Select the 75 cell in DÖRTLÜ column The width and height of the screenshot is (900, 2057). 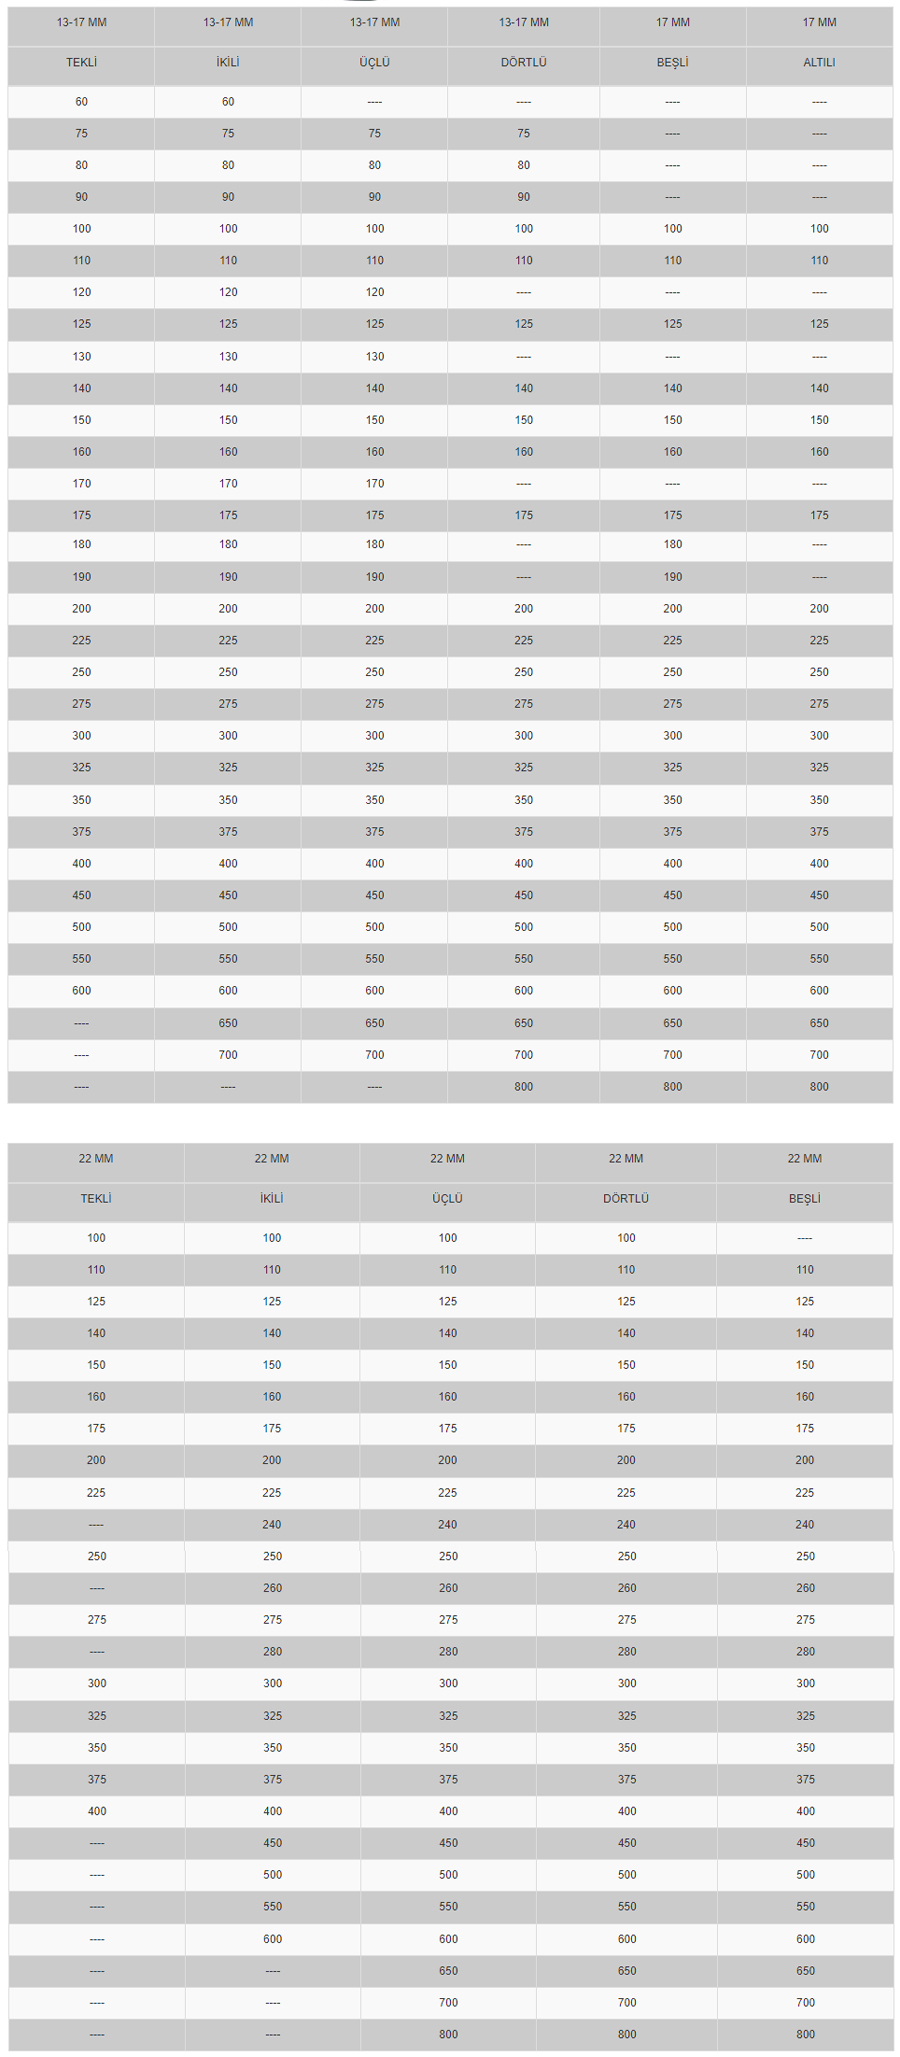pos(523,134)
